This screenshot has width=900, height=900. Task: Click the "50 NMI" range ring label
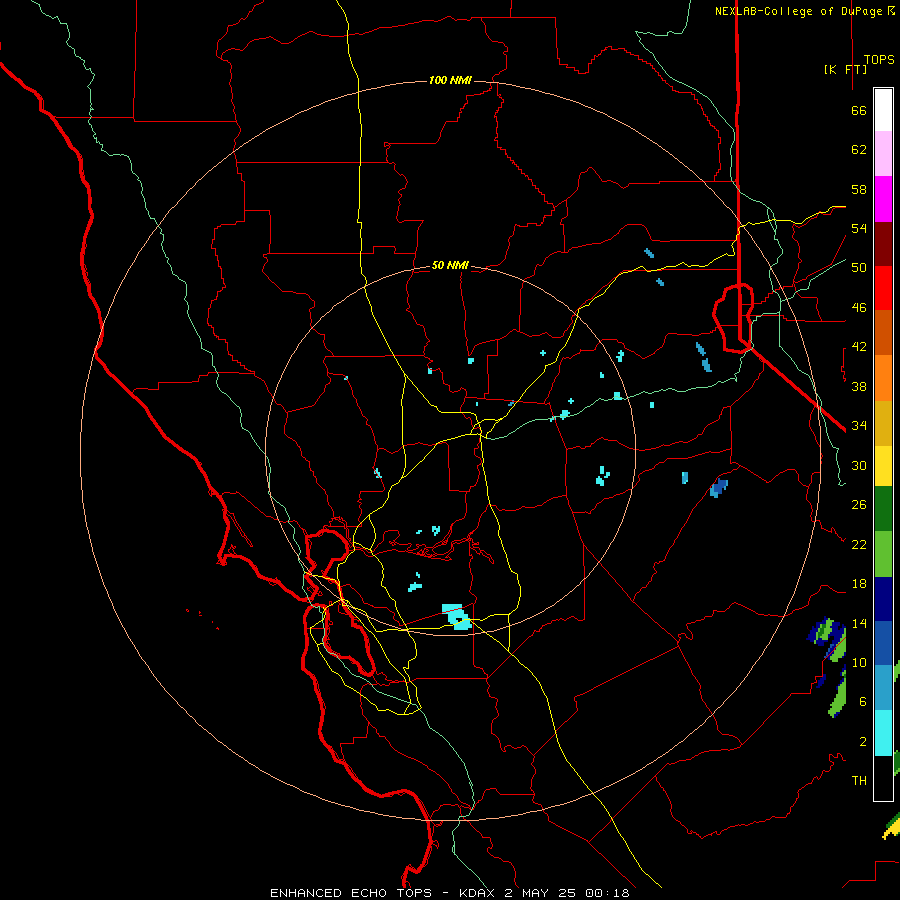point(450,265)
